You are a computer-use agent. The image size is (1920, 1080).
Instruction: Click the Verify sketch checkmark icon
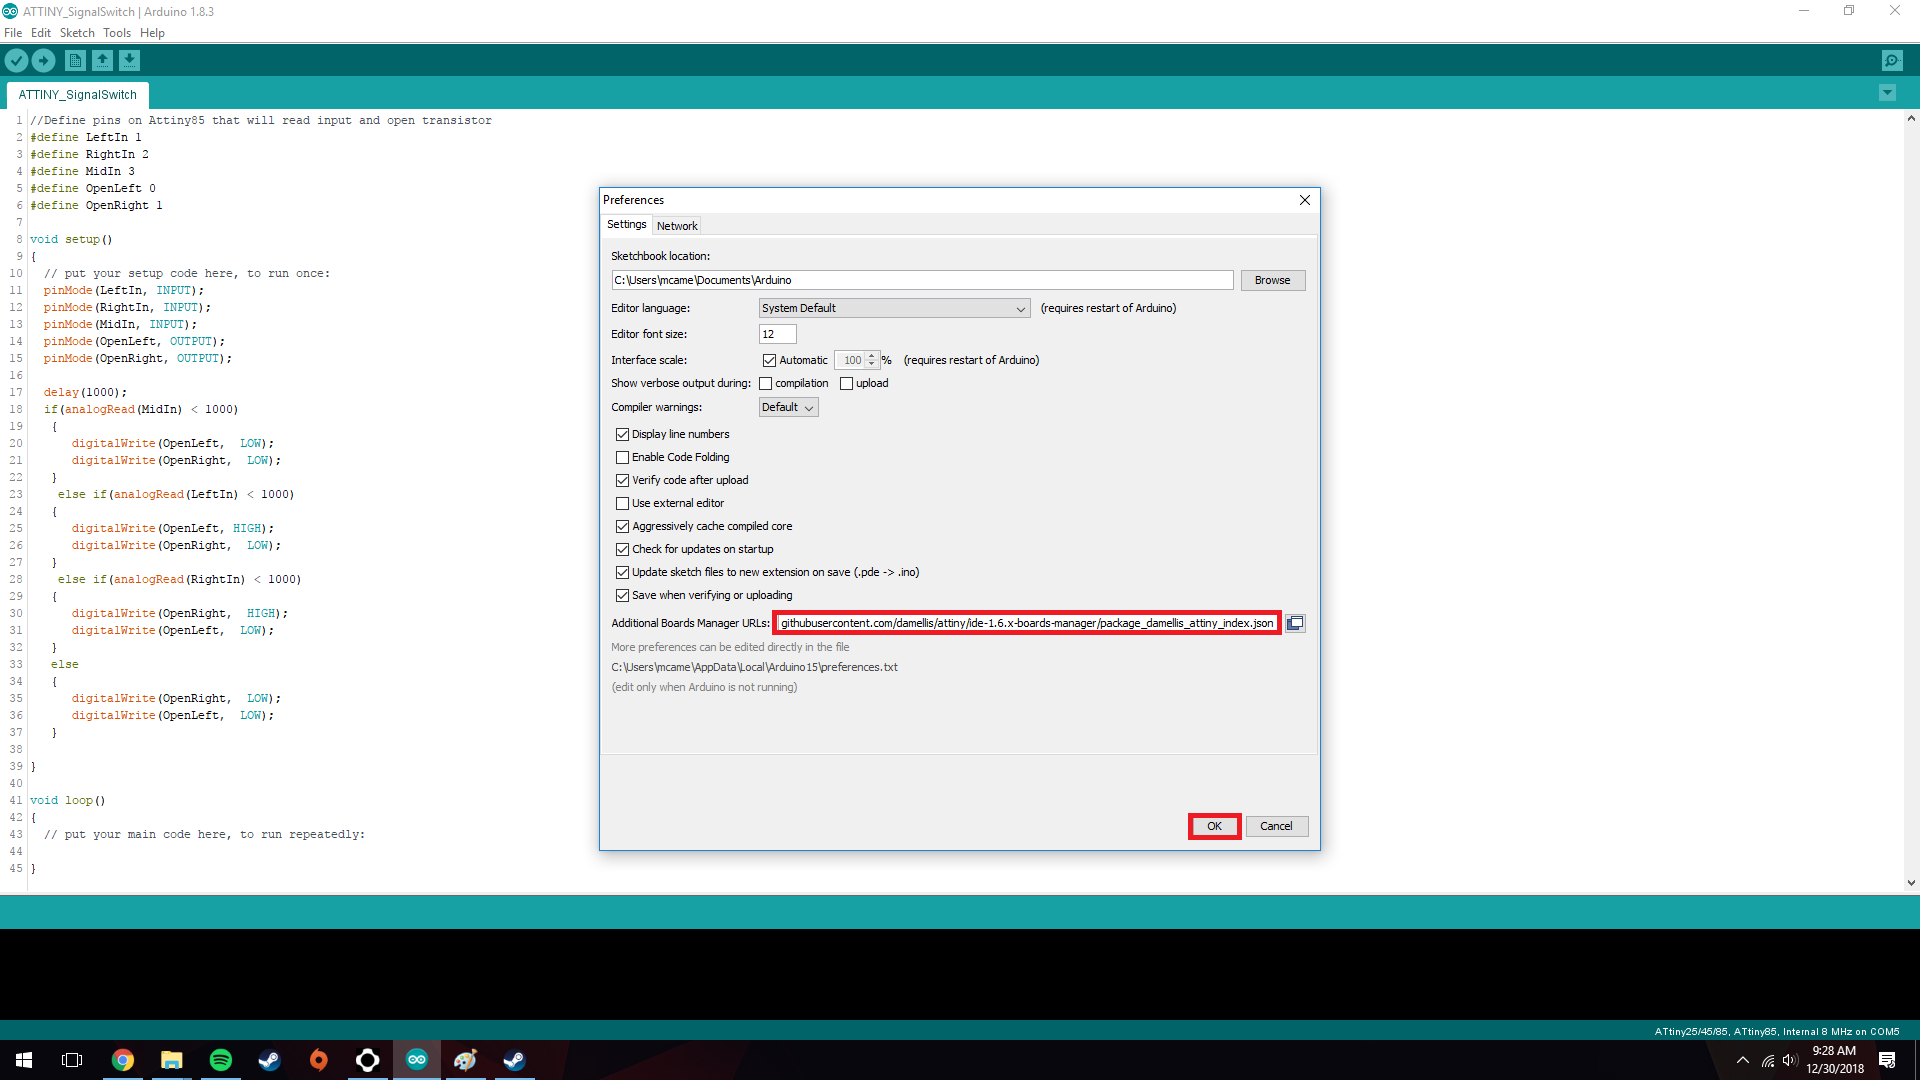(16, 61)
